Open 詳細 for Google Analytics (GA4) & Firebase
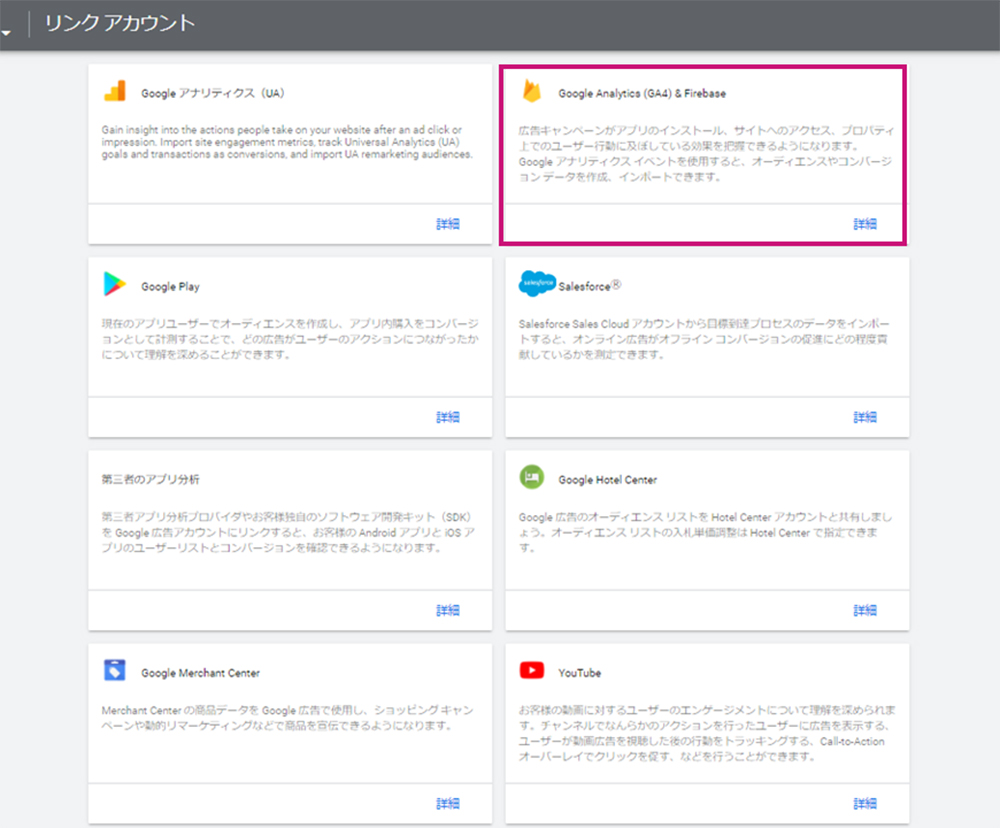Image resolution: width=1000 pixels, height=828 pixels. click(865, 224)
